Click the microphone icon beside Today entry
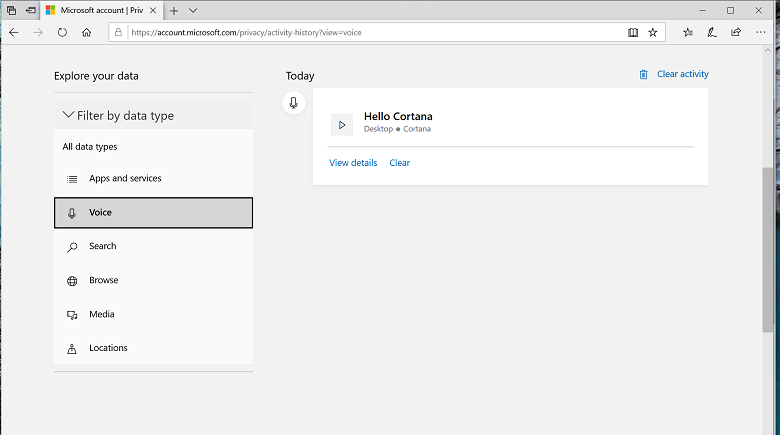This screenshot has width=780, height=435. (293, 103)
